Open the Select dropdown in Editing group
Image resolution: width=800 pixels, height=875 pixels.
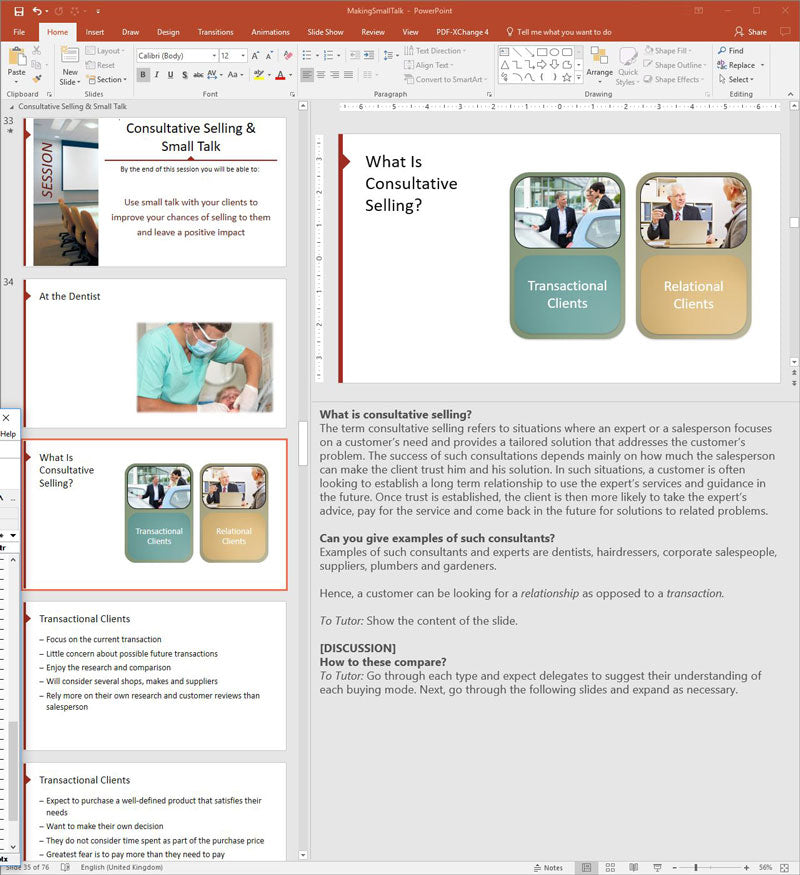pyautogui.click(x=736, y=80)
